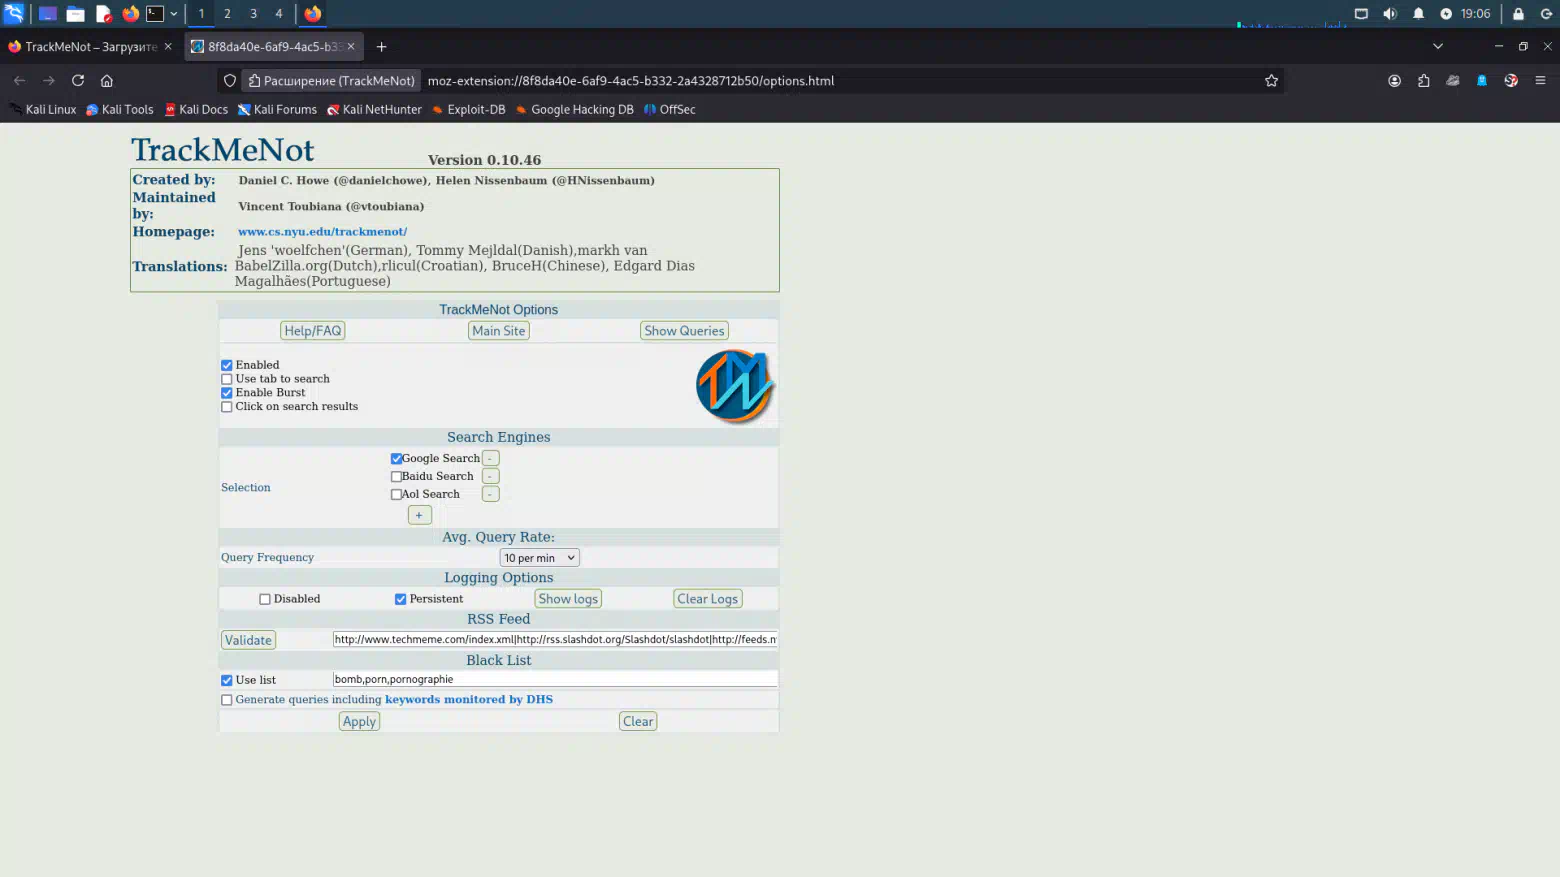Click the Show Queries button

point(684,331)
